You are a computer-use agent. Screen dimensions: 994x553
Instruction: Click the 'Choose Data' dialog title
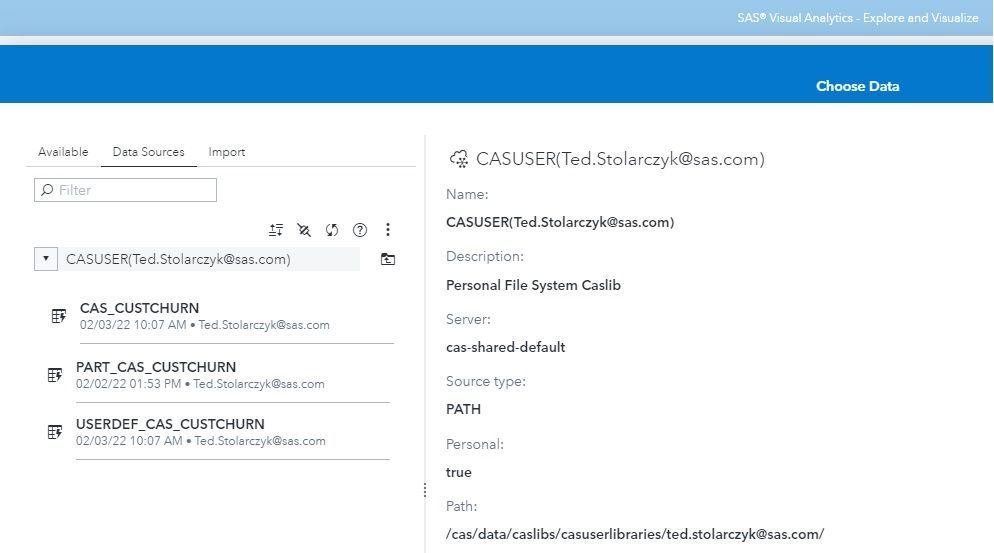857,86
